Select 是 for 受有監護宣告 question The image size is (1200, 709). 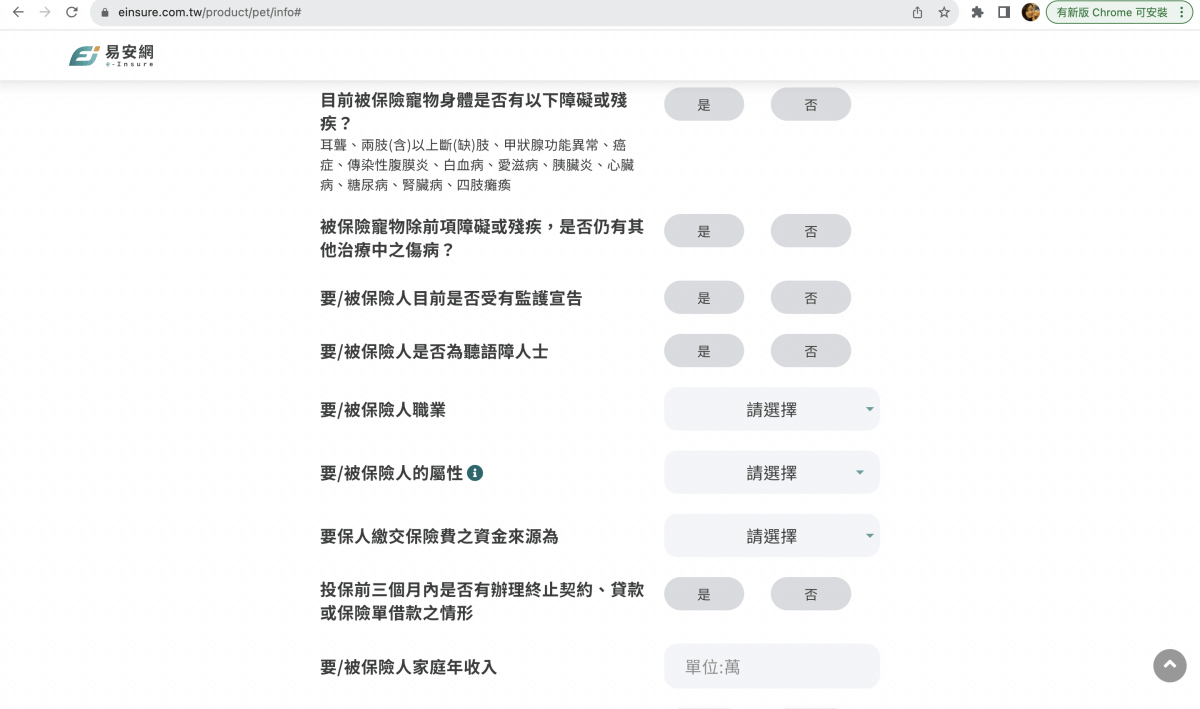(x=704, y=297)
